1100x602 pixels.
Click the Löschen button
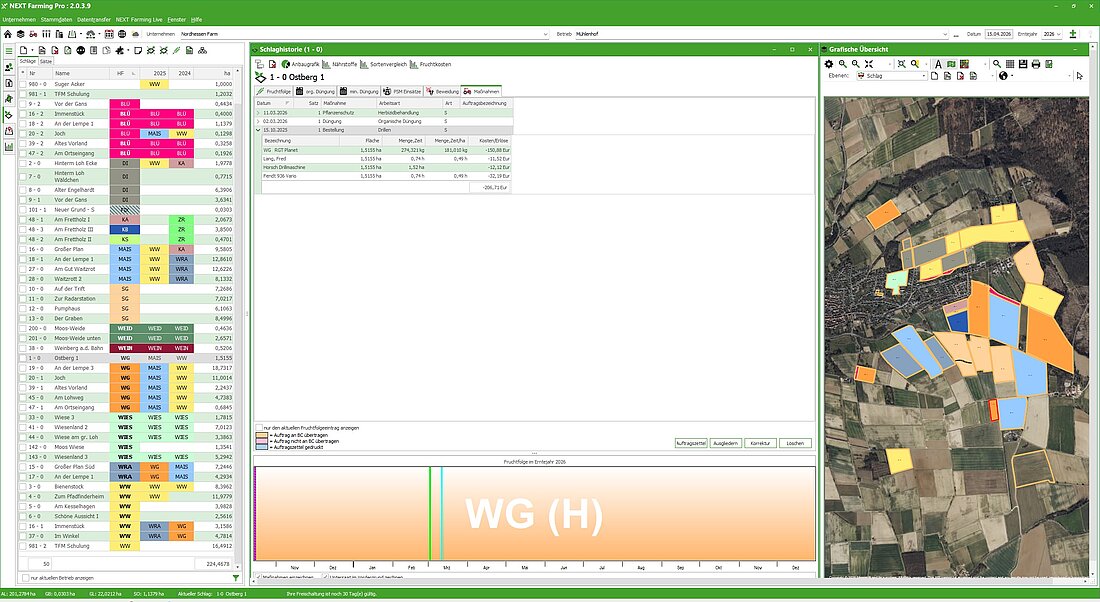[796, 443]
